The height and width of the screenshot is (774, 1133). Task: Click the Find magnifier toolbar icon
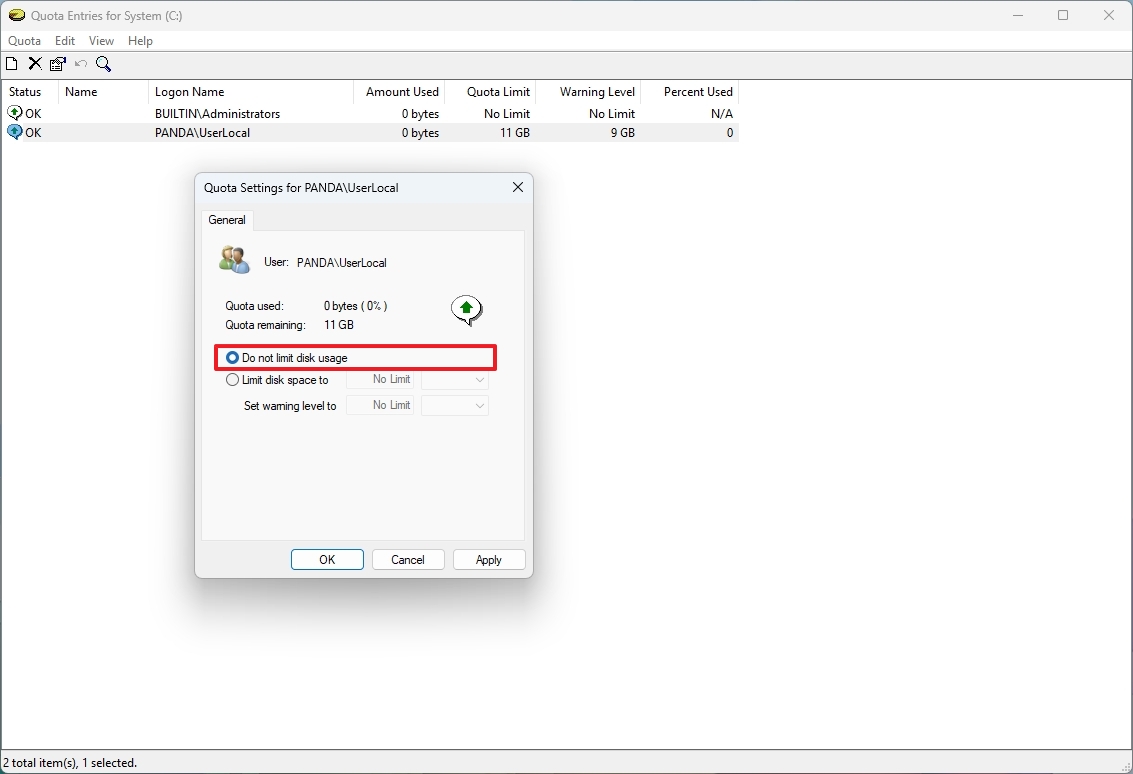(103, 64)
